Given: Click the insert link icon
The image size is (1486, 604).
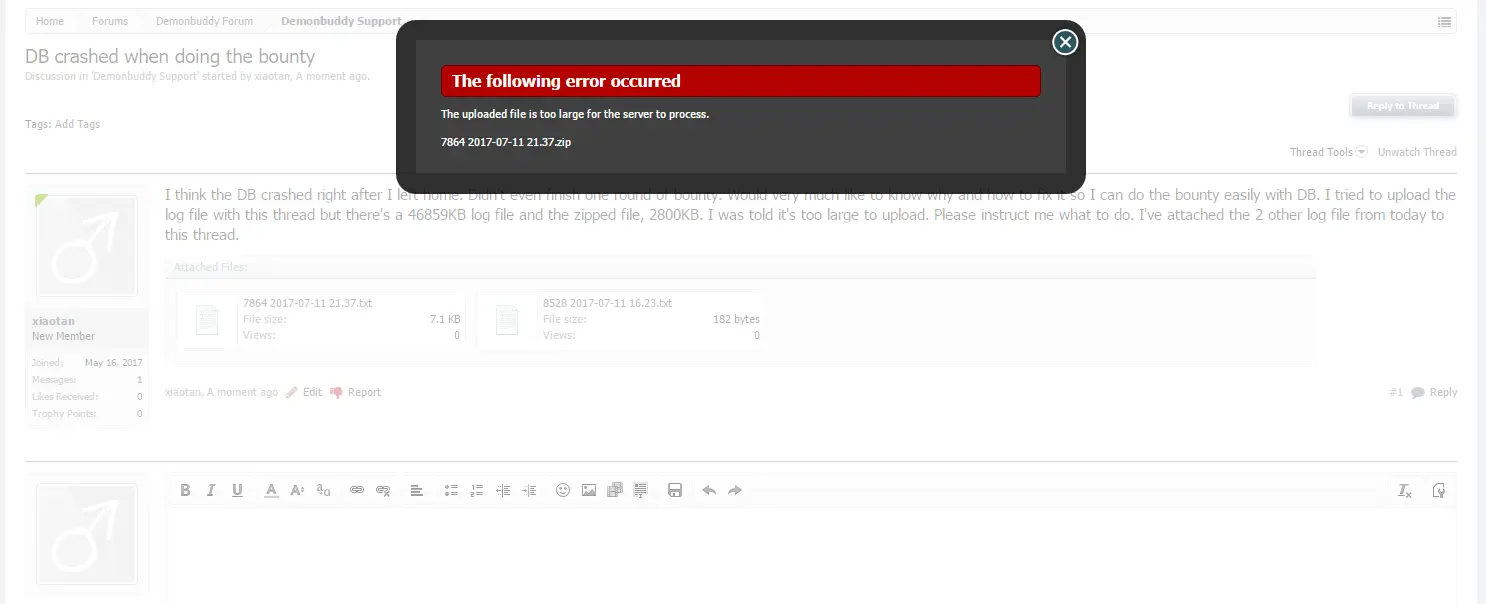Looking at the screenshot, I should pyautogui.click(x=357, y=490).
